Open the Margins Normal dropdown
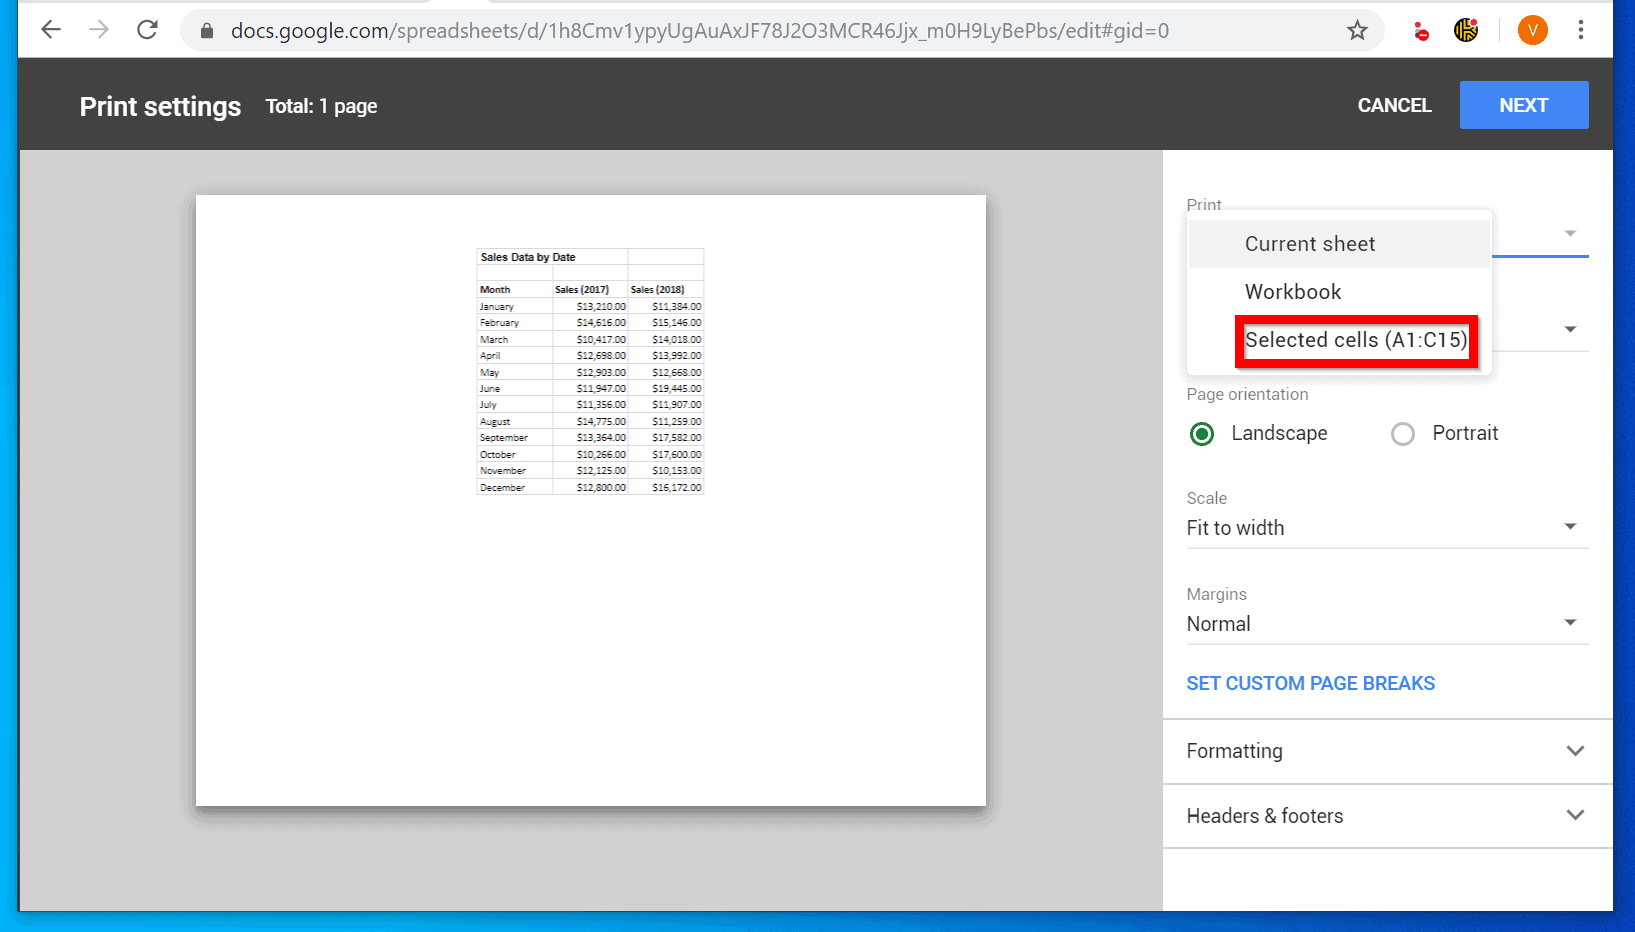 click(x=1386, y=624)
